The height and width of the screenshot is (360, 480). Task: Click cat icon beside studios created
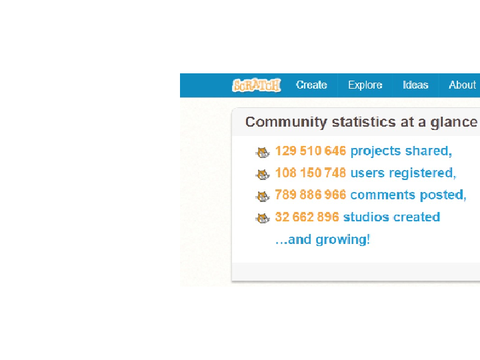tap(262, 218)
